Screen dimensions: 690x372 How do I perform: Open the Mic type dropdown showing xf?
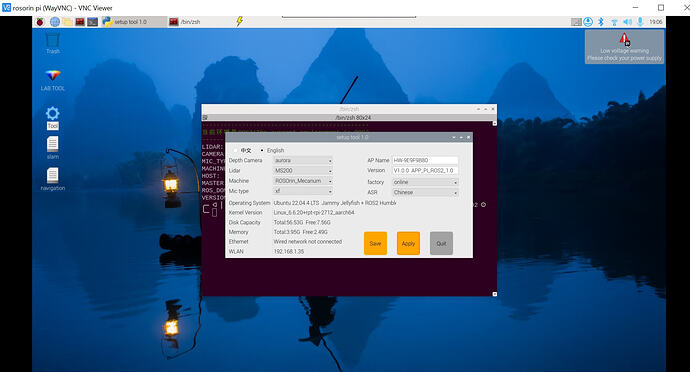pos(303,191)
